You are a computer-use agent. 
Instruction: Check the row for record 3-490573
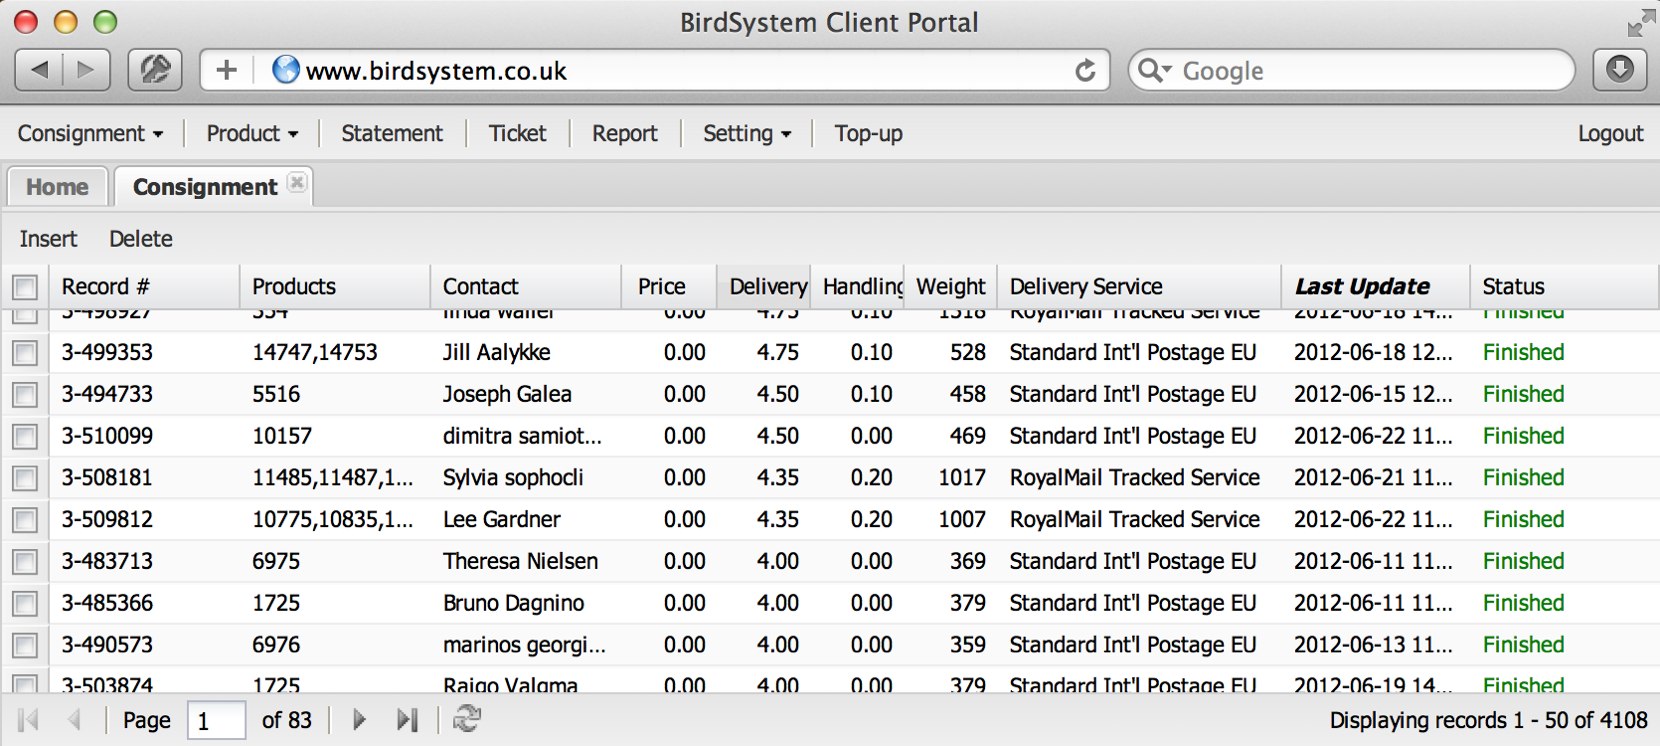point(25,646)
